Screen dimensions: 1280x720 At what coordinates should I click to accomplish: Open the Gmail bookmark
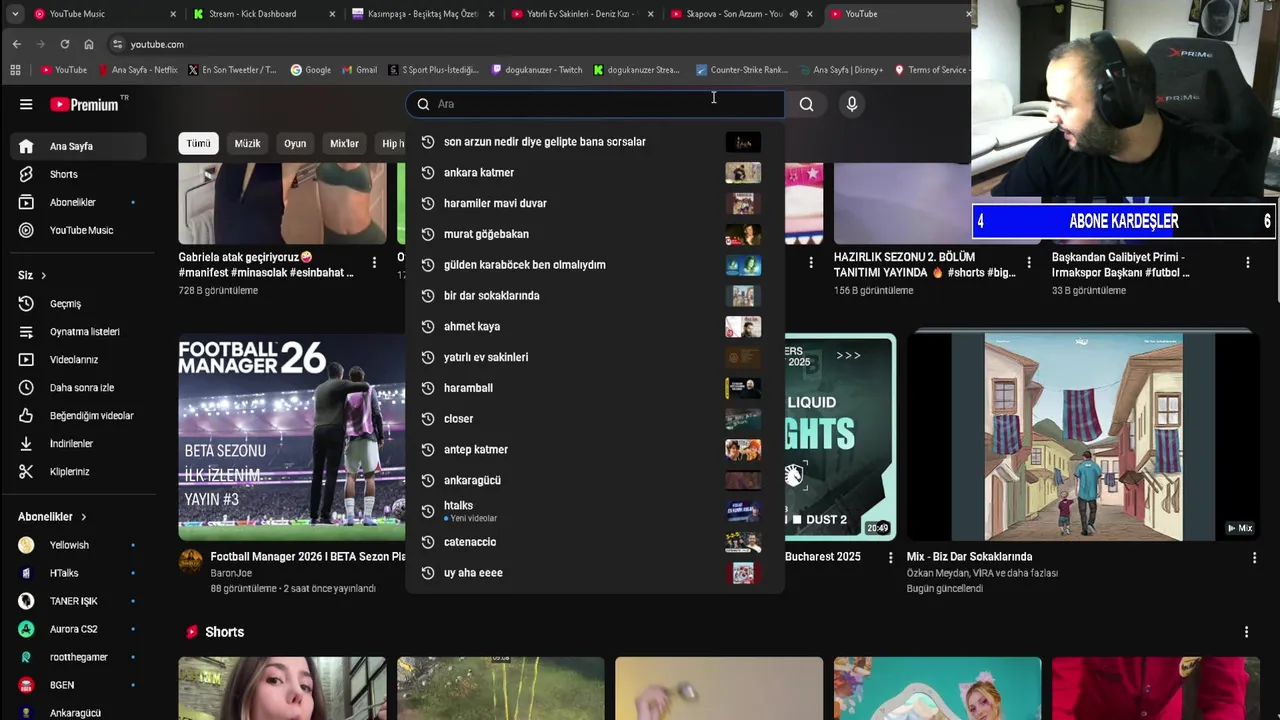359,70
